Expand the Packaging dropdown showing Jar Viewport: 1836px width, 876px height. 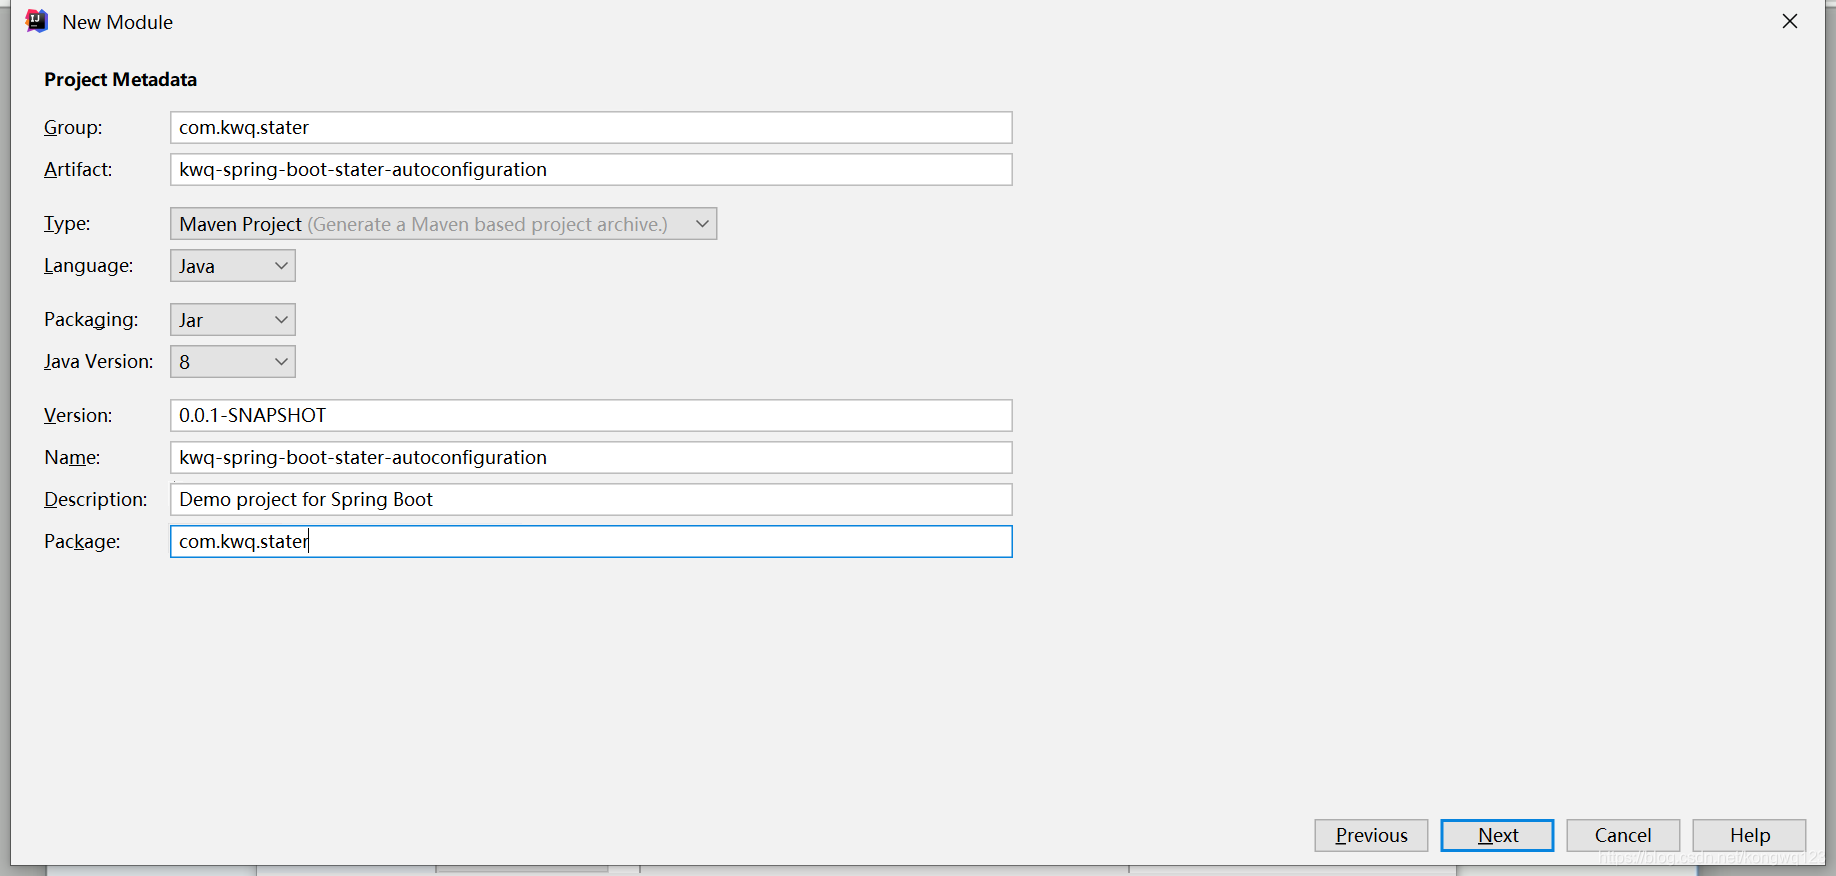[233, 320]
